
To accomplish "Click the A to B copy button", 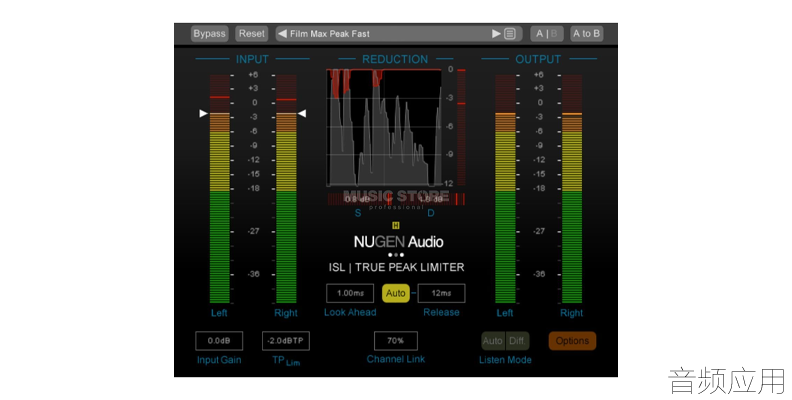I will click(x=586, y=34).
